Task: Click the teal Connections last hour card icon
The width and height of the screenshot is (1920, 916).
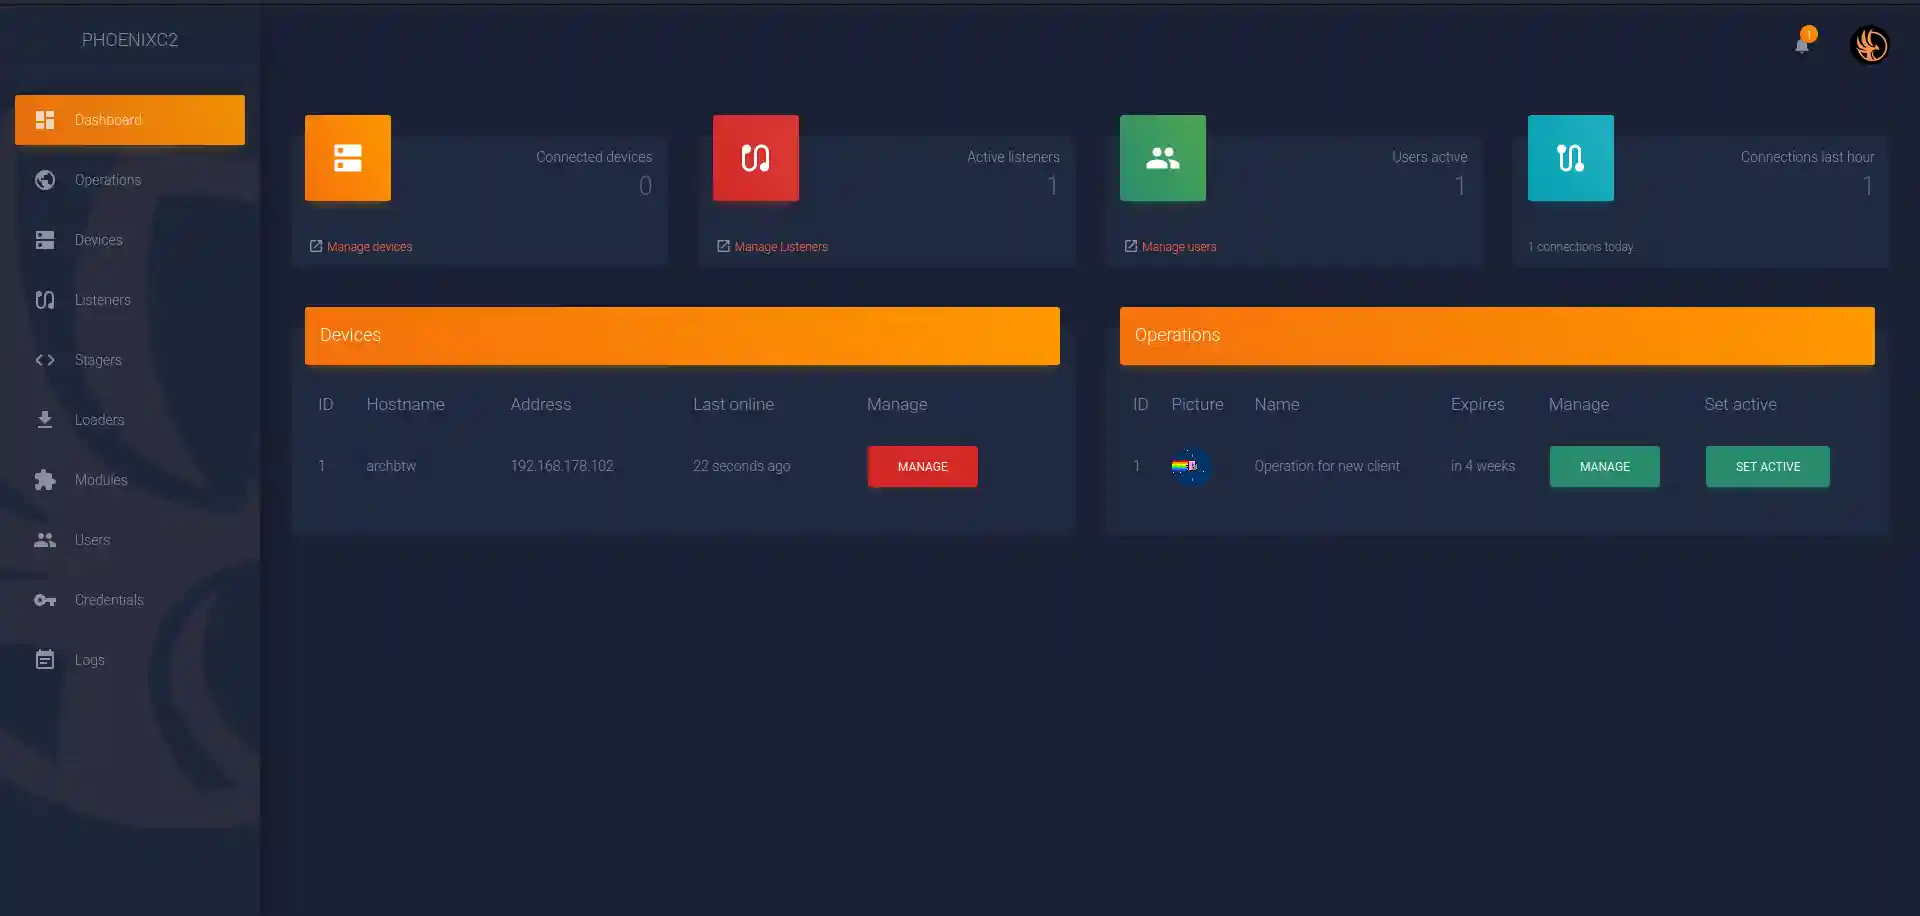Action: pyautogui.click(x=1571, y=158)
